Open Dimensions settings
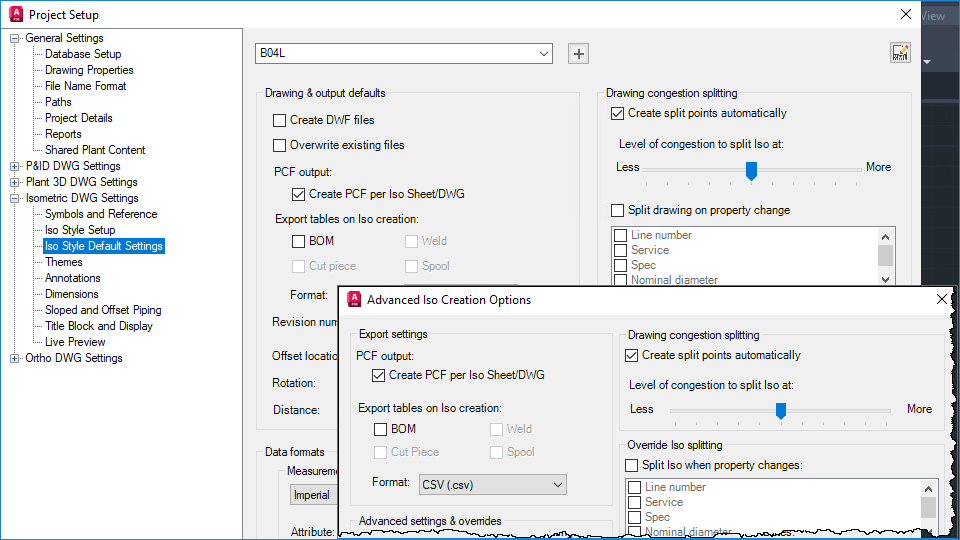960x540 pixels. point(71,294)
